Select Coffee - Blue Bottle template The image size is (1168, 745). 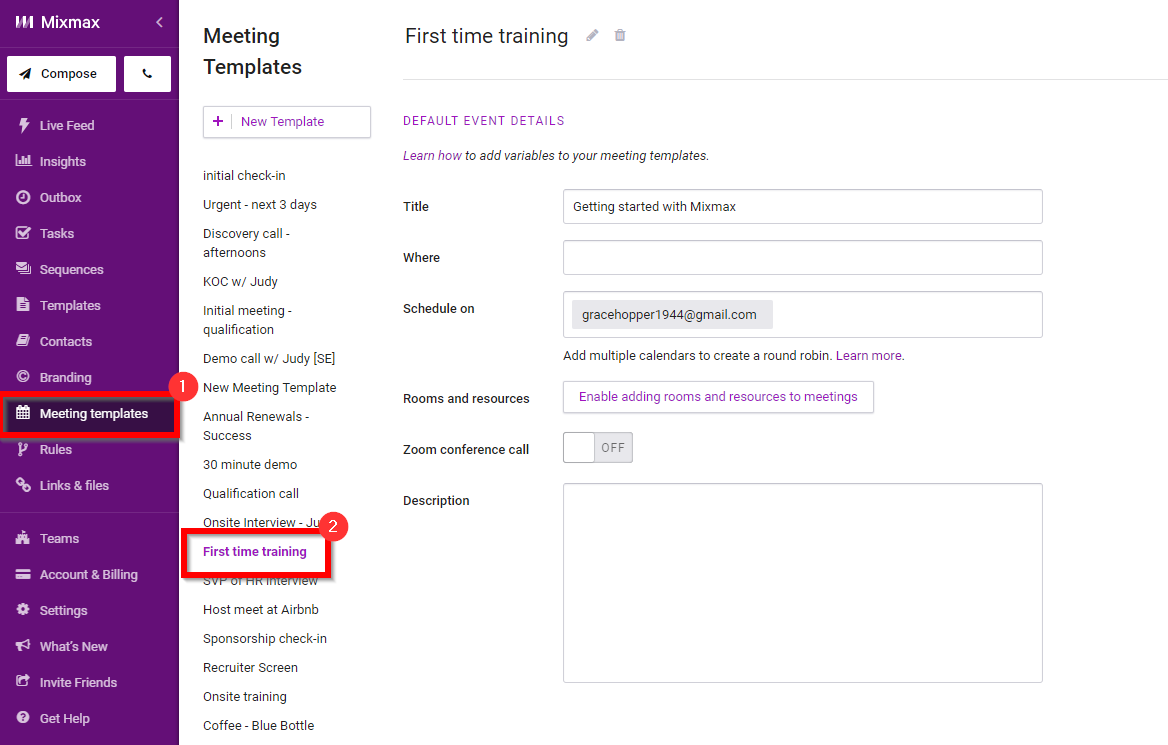point(258,726)
